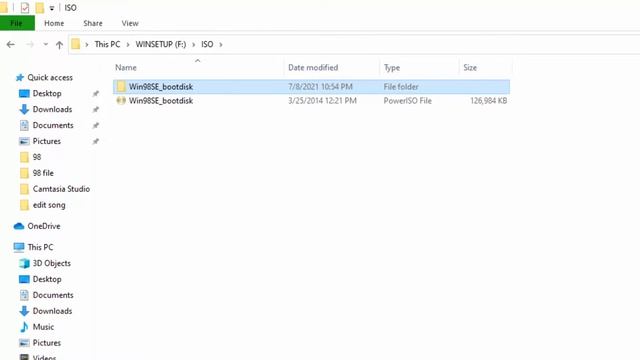Screen dimensions: 640x360
Task: Open the View ribbon tab
Action: tap(130, 23)
